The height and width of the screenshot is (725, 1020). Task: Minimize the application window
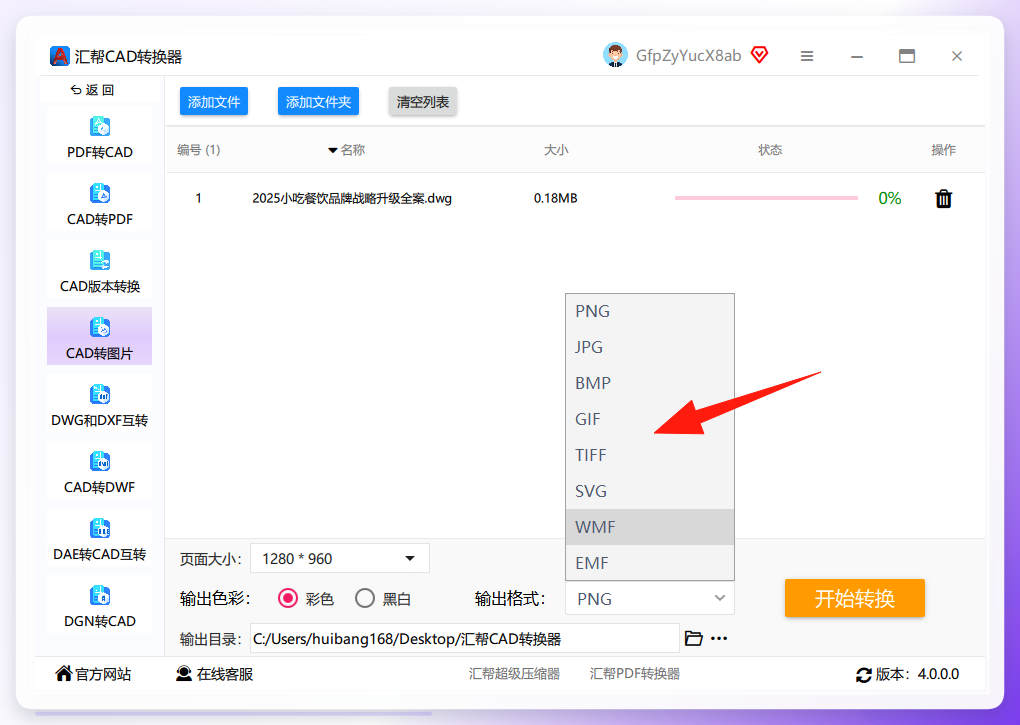coord(857,57)
